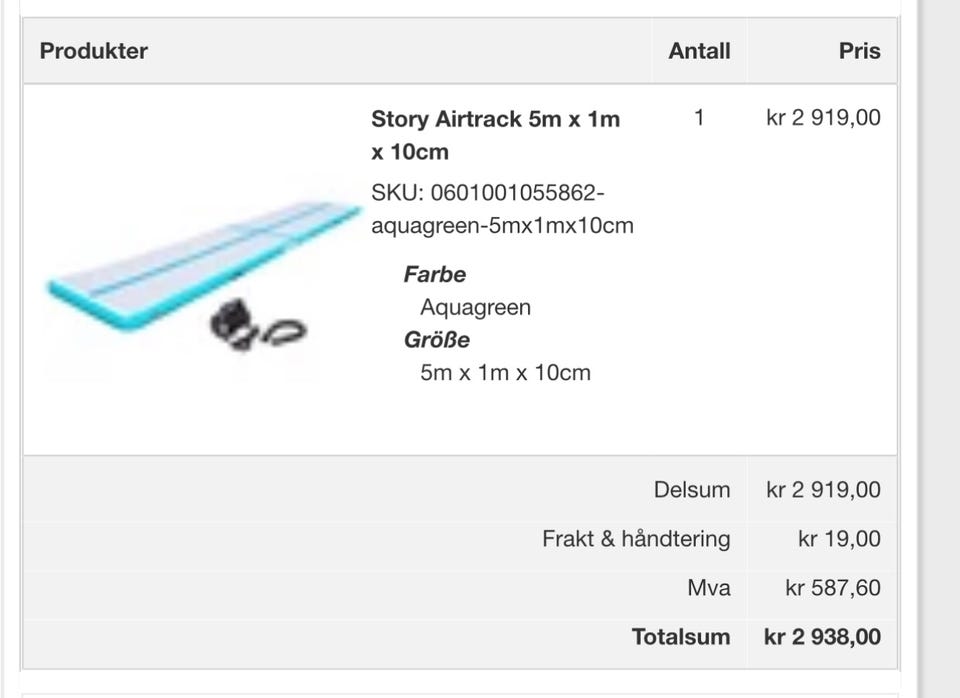This screenshot has height=698, width=960.
Task: Select the Antall column header
Action: click(699, 51)
